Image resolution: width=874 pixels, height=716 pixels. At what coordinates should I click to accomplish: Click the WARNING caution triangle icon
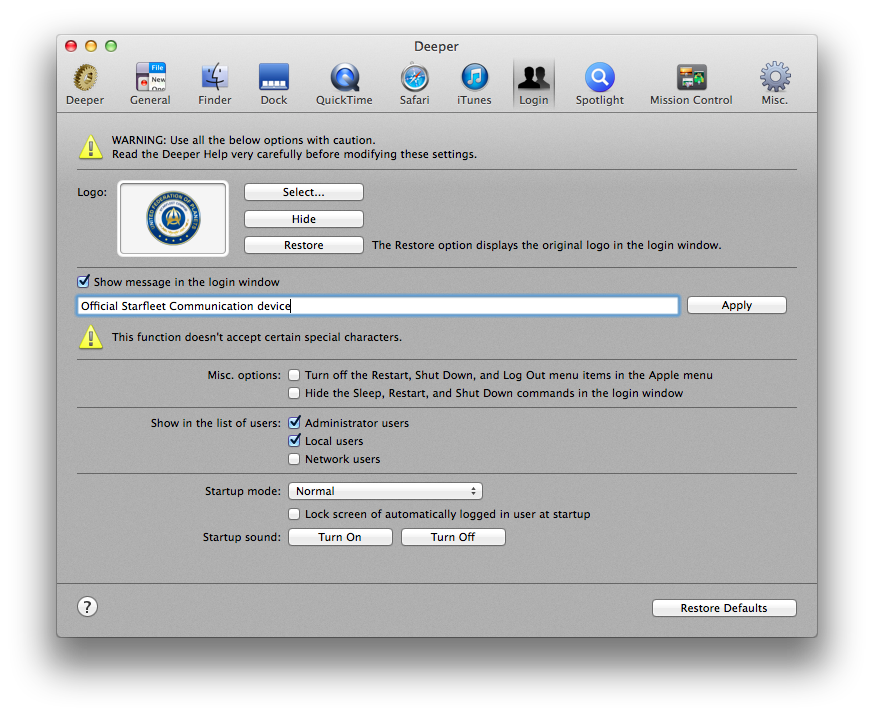(x=91, y=147)
